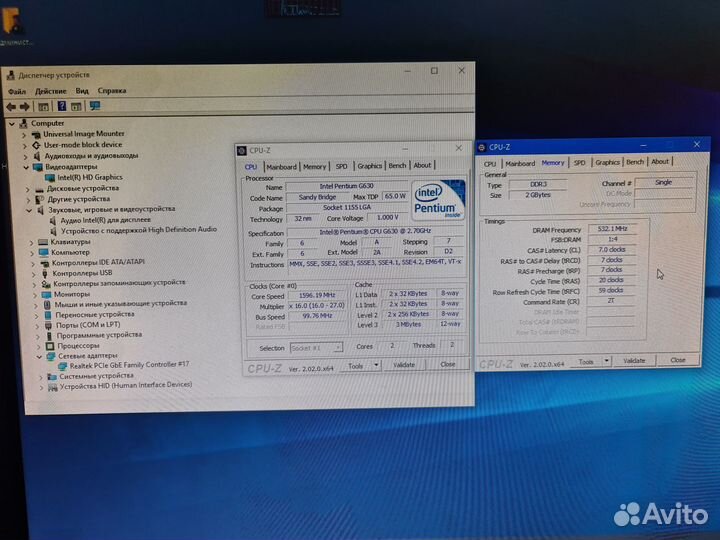The height and width of the screenshot is (540, 720).
Task: Open the Справка menu
Action: tap(112, 90)
